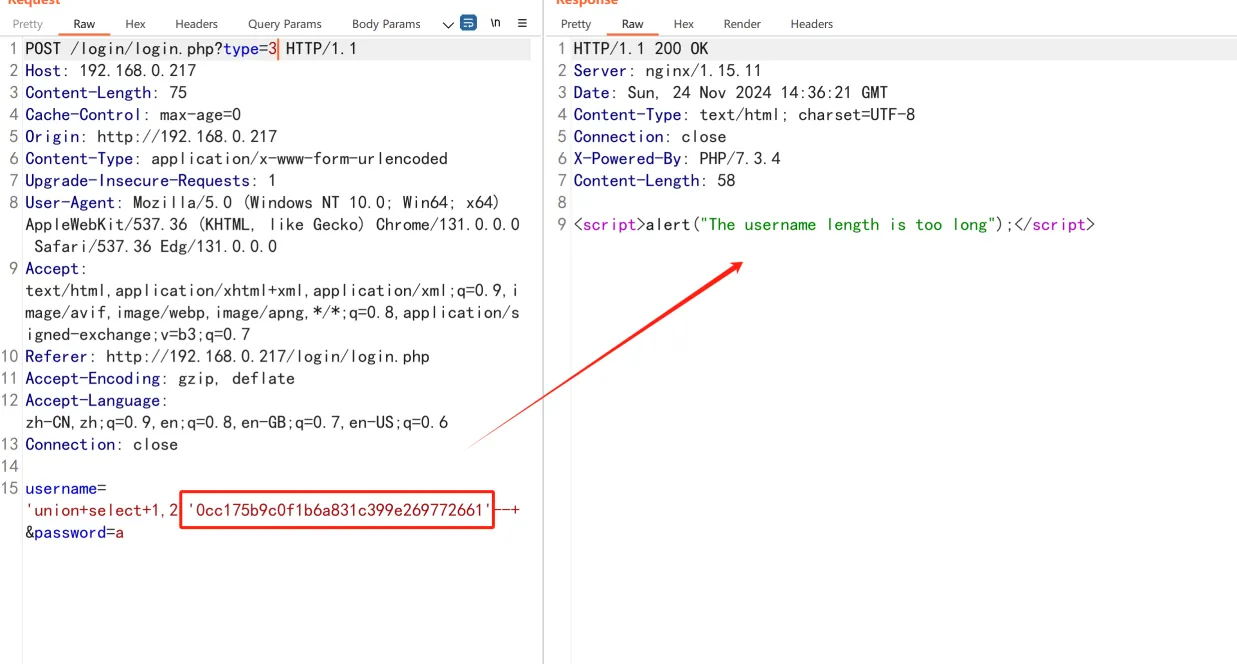This screenshot has height=664, width=1237.
Task: Click the Date response header line
Action: coord(731,93)
